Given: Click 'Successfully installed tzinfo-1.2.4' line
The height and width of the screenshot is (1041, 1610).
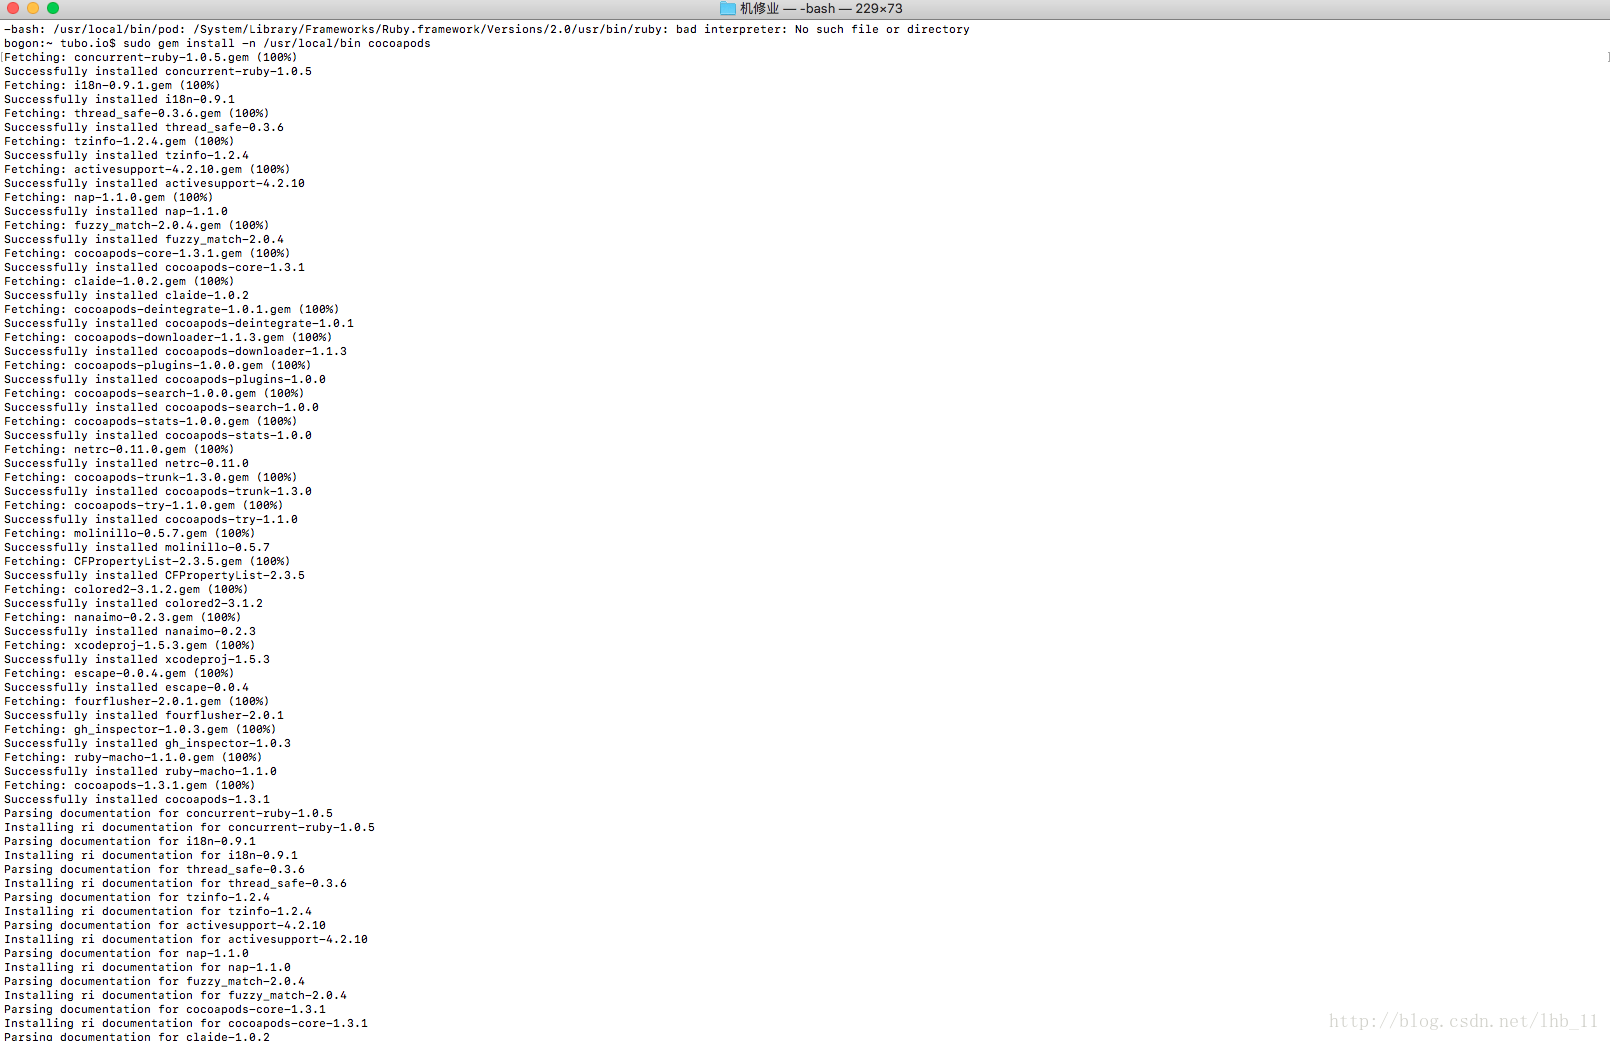Looking at the screenshot, I should [126, 155].
